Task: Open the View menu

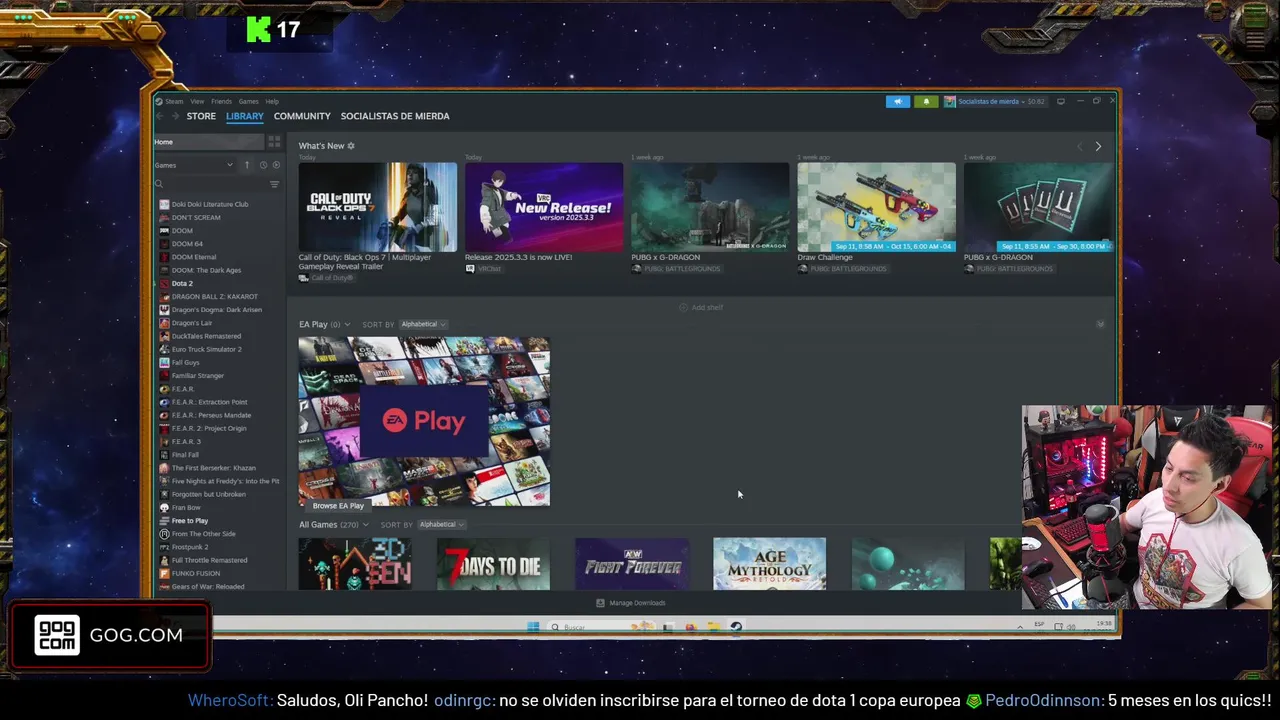Action: click(197, 101)
